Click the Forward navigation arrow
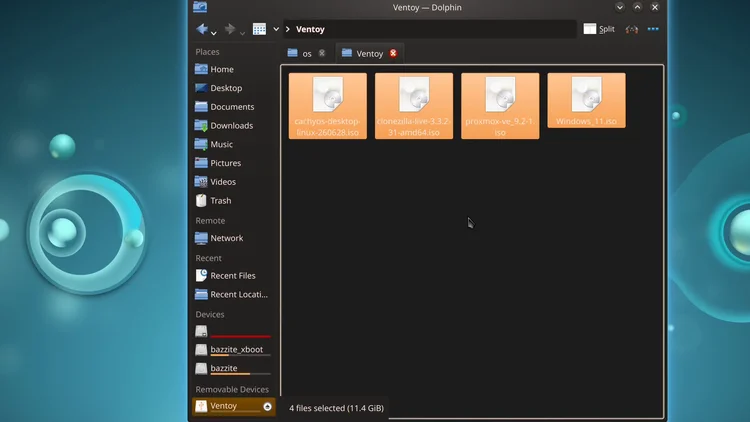This screenshot has width=750, height=422. (230, 29)
